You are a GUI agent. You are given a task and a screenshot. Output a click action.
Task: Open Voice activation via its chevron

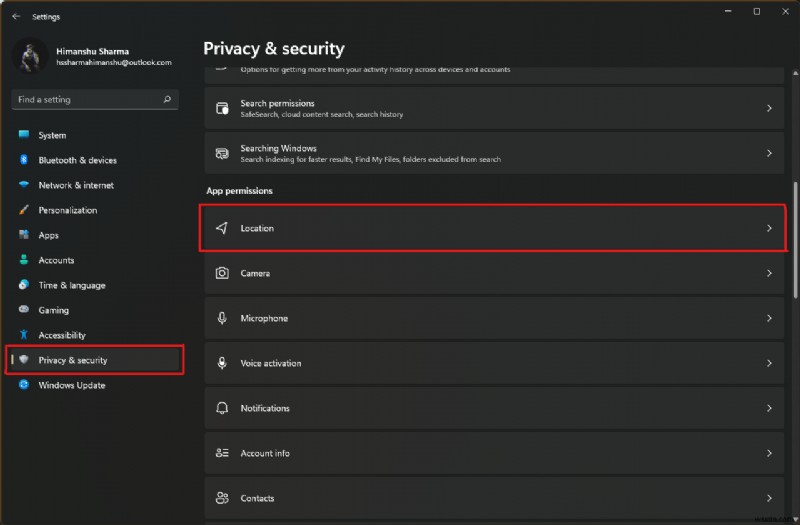click(x=769, y=363)
